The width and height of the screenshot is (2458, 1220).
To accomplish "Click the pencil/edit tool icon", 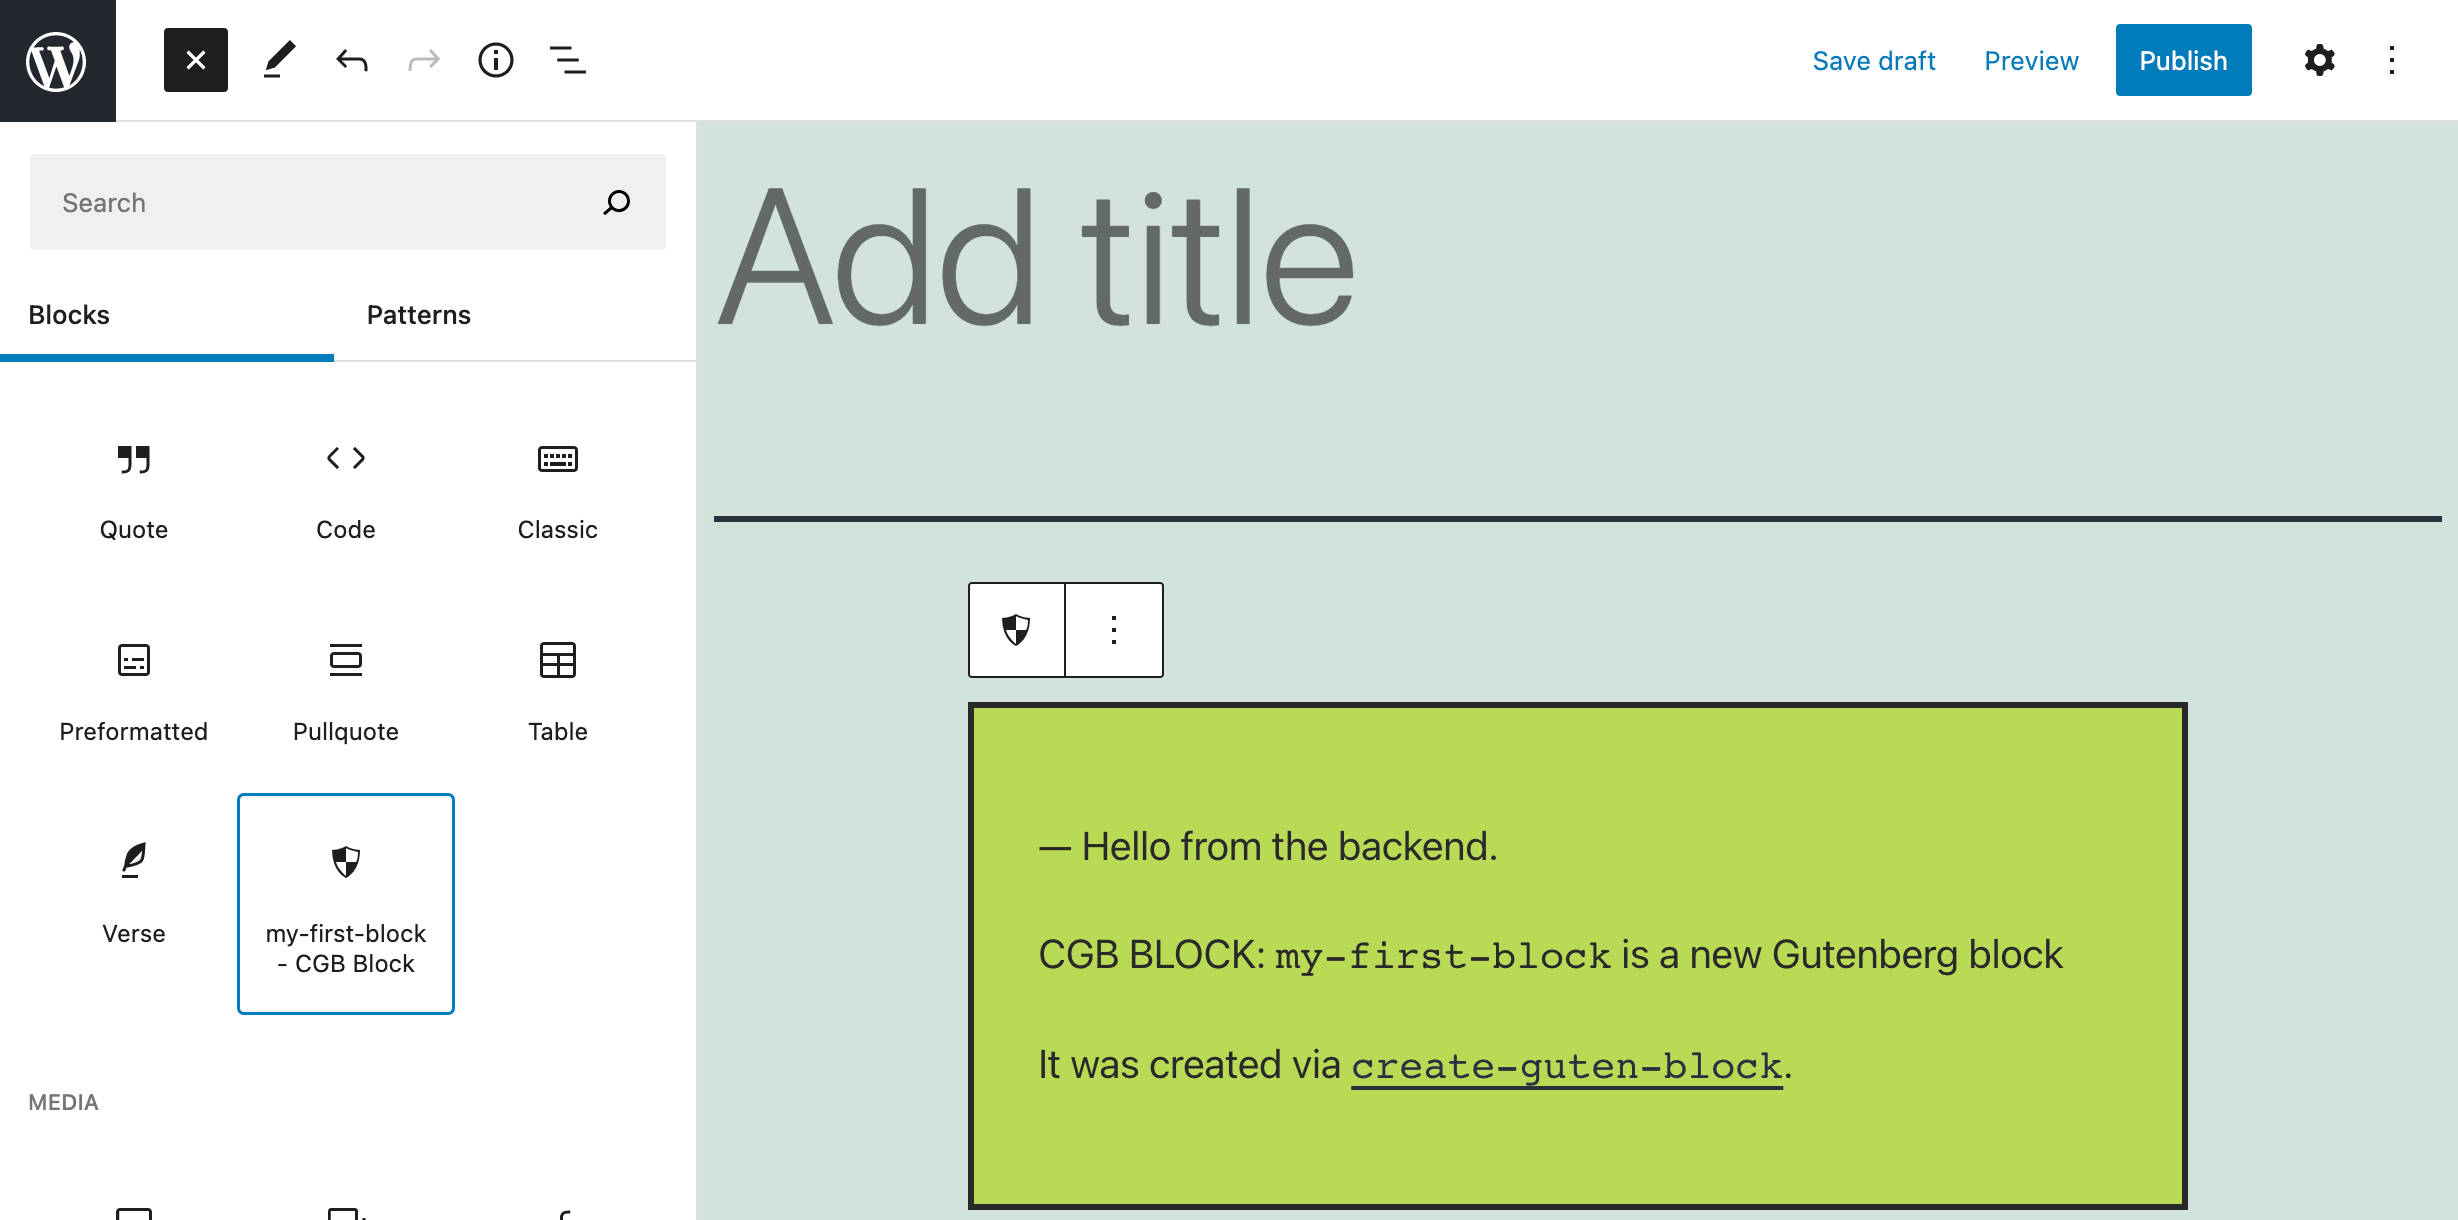I will click(x=277, y=60).
